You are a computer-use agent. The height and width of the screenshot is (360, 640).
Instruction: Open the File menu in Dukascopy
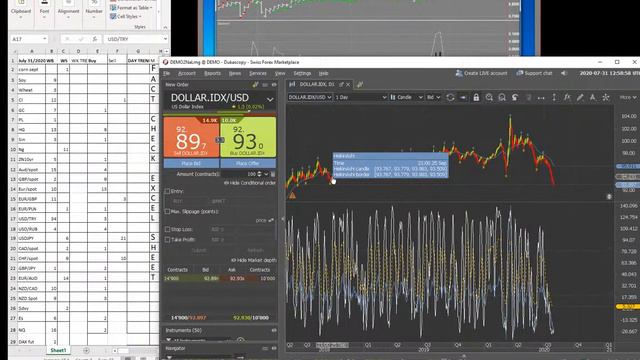167,73
